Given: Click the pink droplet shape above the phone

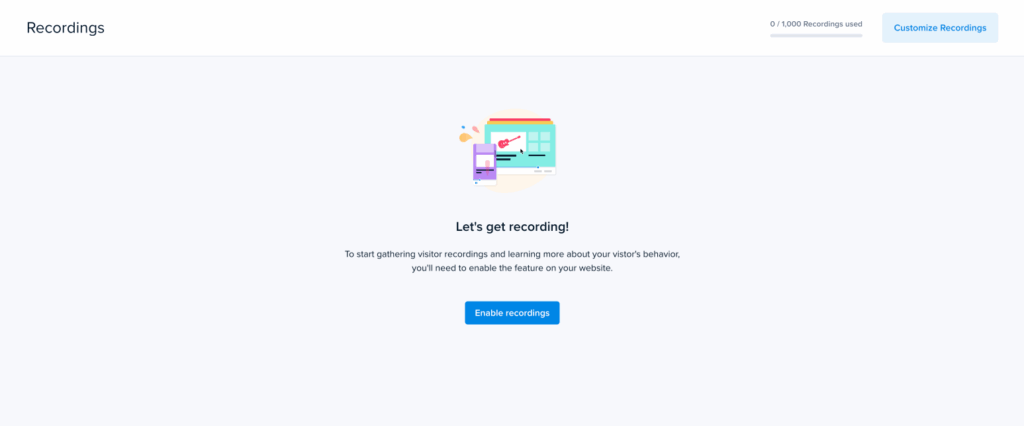Looking at the screenshot, I should (475, 129).
